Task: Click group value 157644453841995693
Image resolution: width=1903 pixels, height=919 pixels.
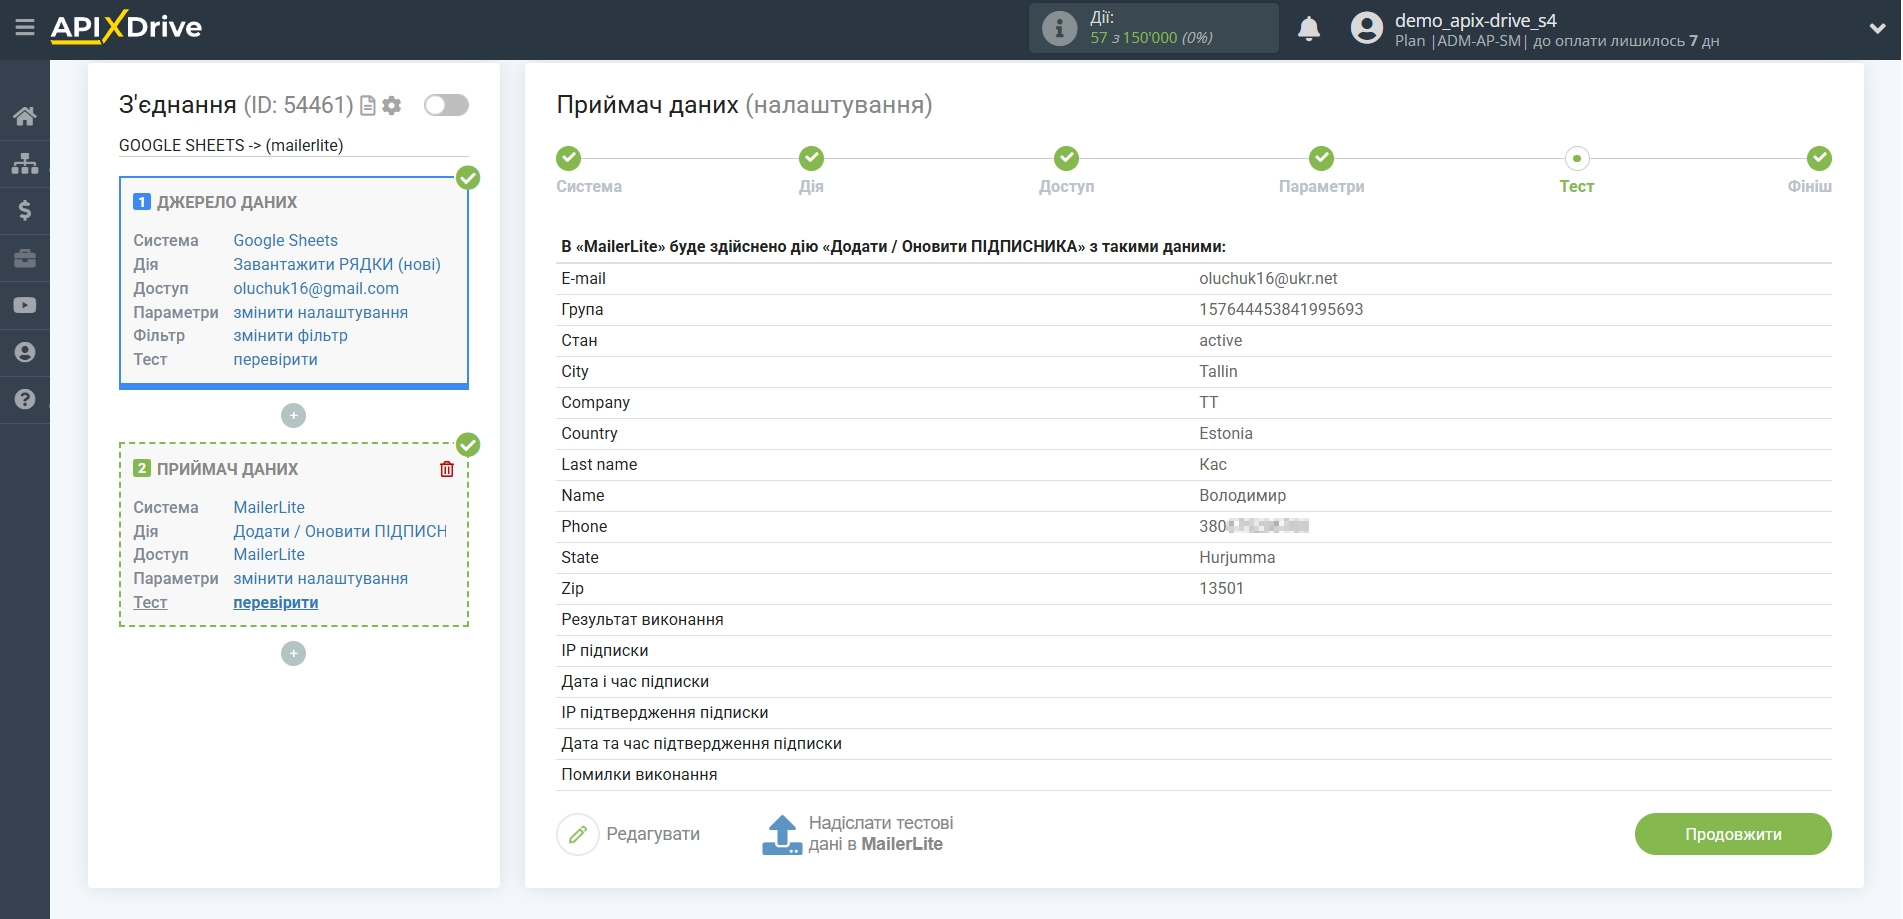Action: point(1281,309)
